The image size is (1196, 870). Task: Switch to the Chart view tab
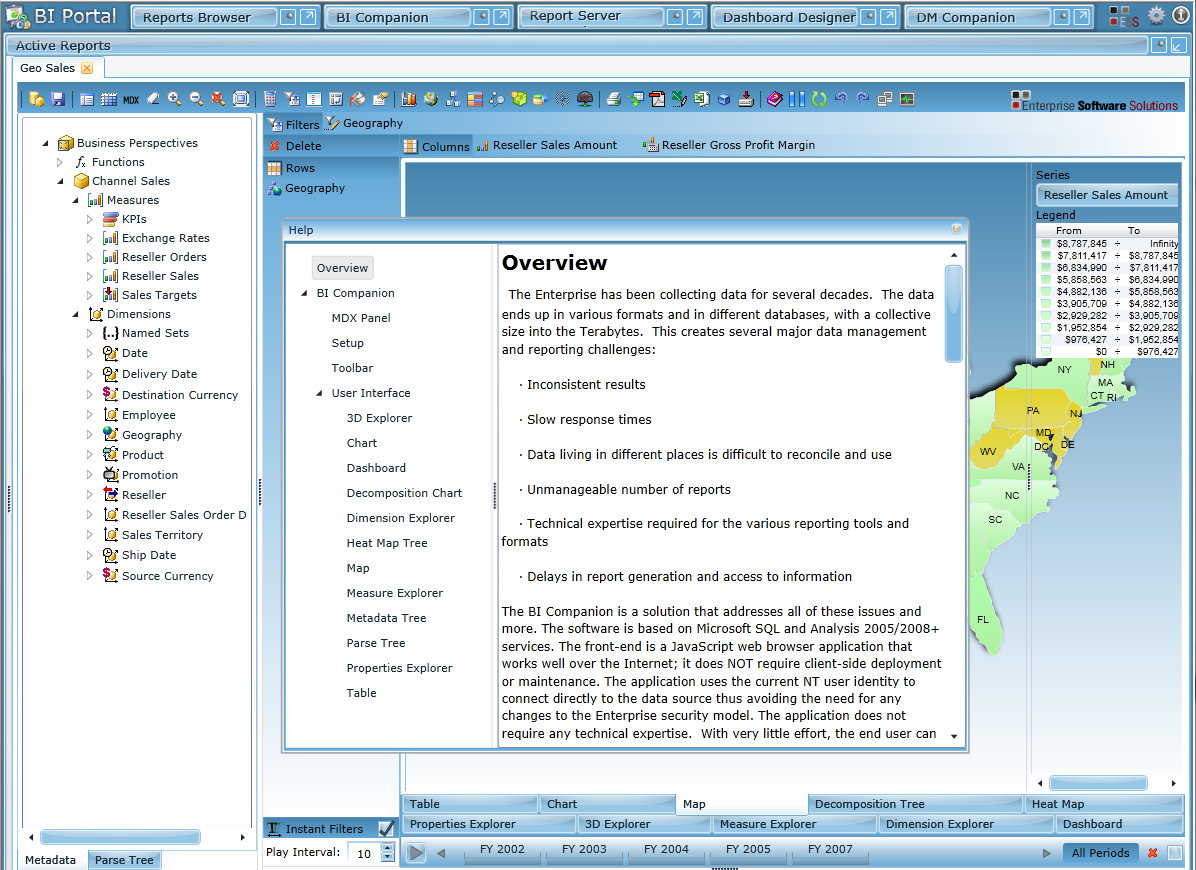607,804
